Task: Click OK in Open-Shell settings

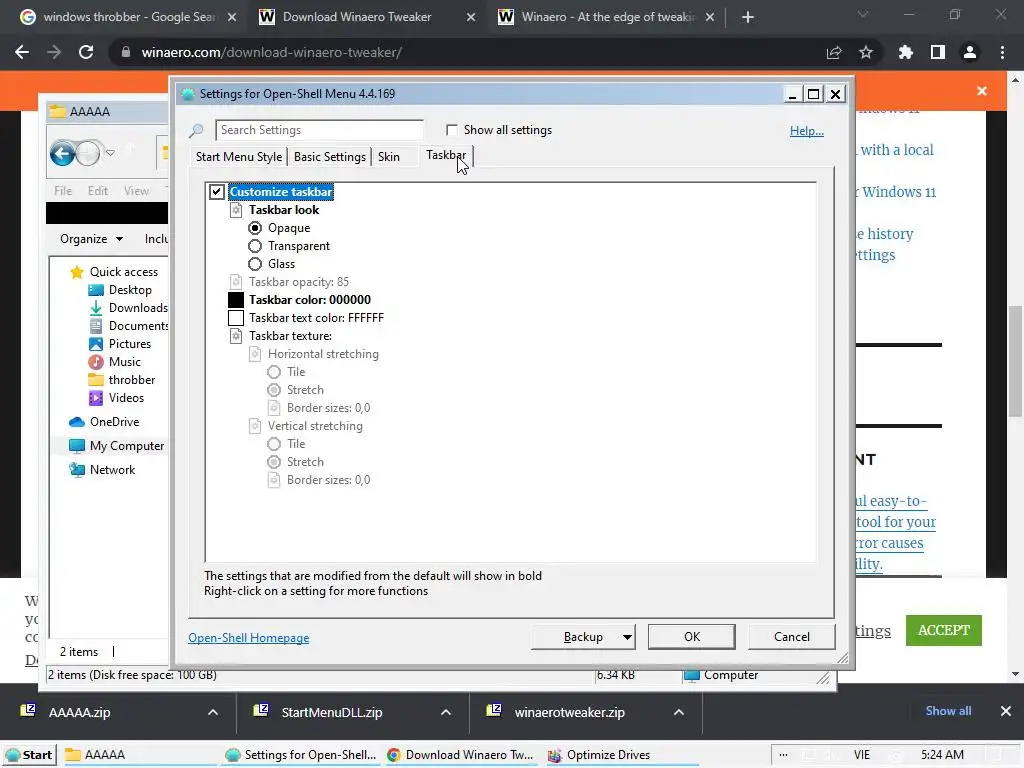Action: click(692, 637)
